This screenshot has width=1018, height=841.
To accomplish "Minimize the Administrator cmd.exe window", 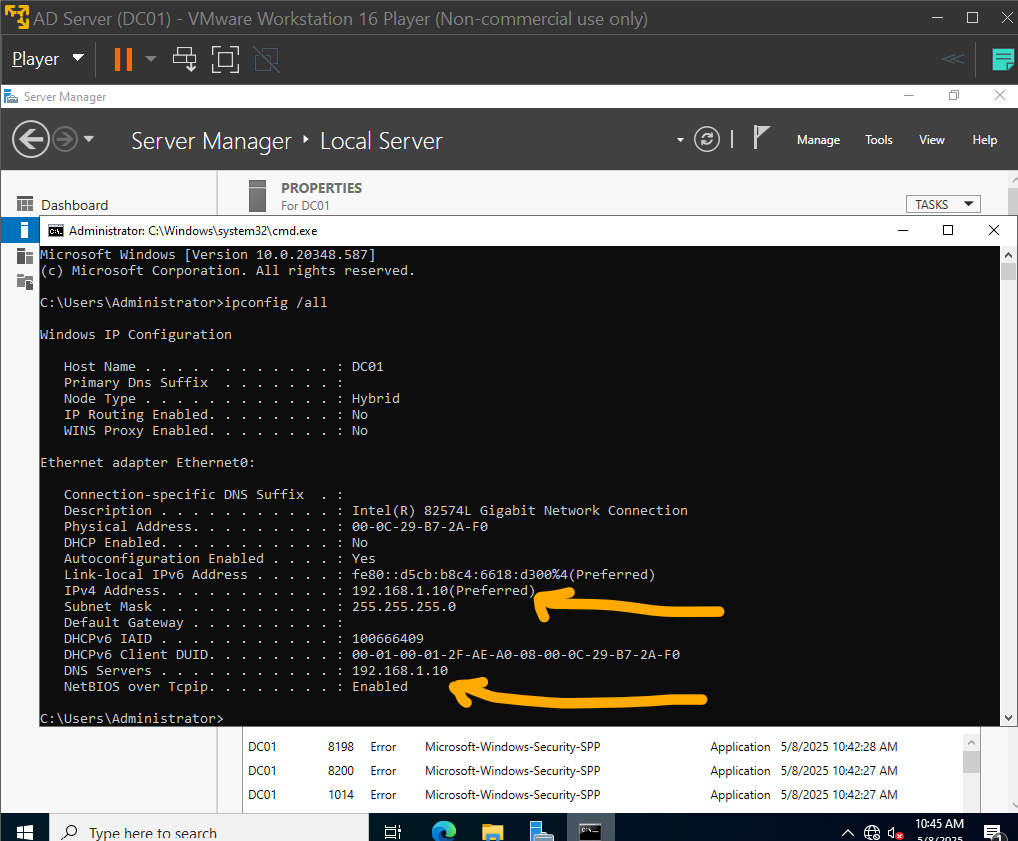I will [x=902, y=231].
